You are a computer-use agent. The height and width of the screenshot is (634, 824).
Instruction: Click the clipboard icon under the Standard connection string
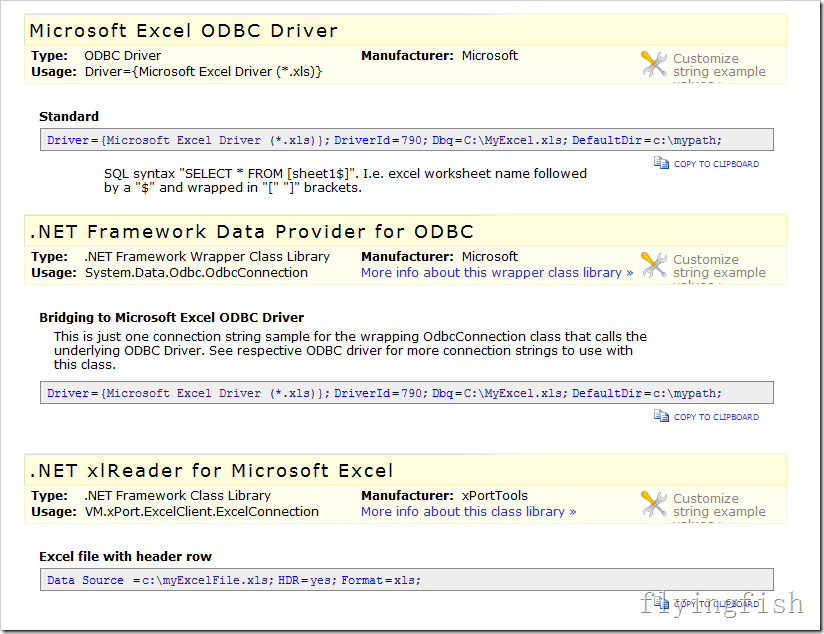pyautogui.click(x=661, y=163)
